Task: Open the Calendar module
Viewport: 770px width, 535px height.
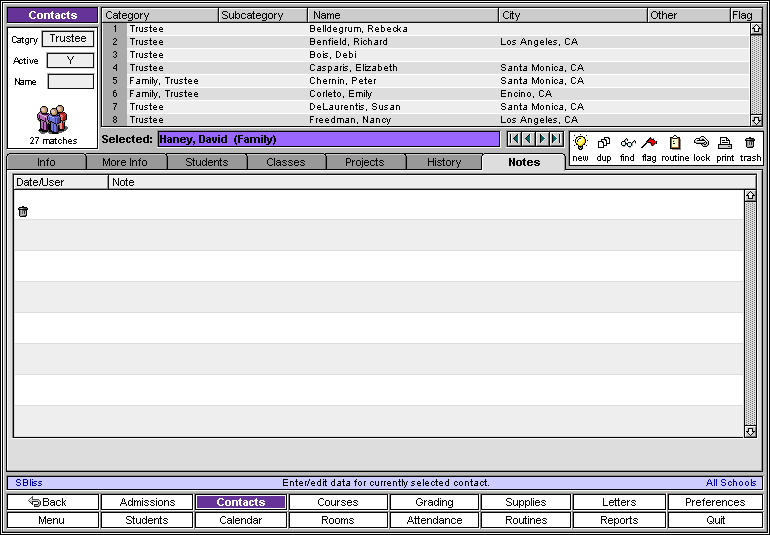Action: (x=241, y=520)
